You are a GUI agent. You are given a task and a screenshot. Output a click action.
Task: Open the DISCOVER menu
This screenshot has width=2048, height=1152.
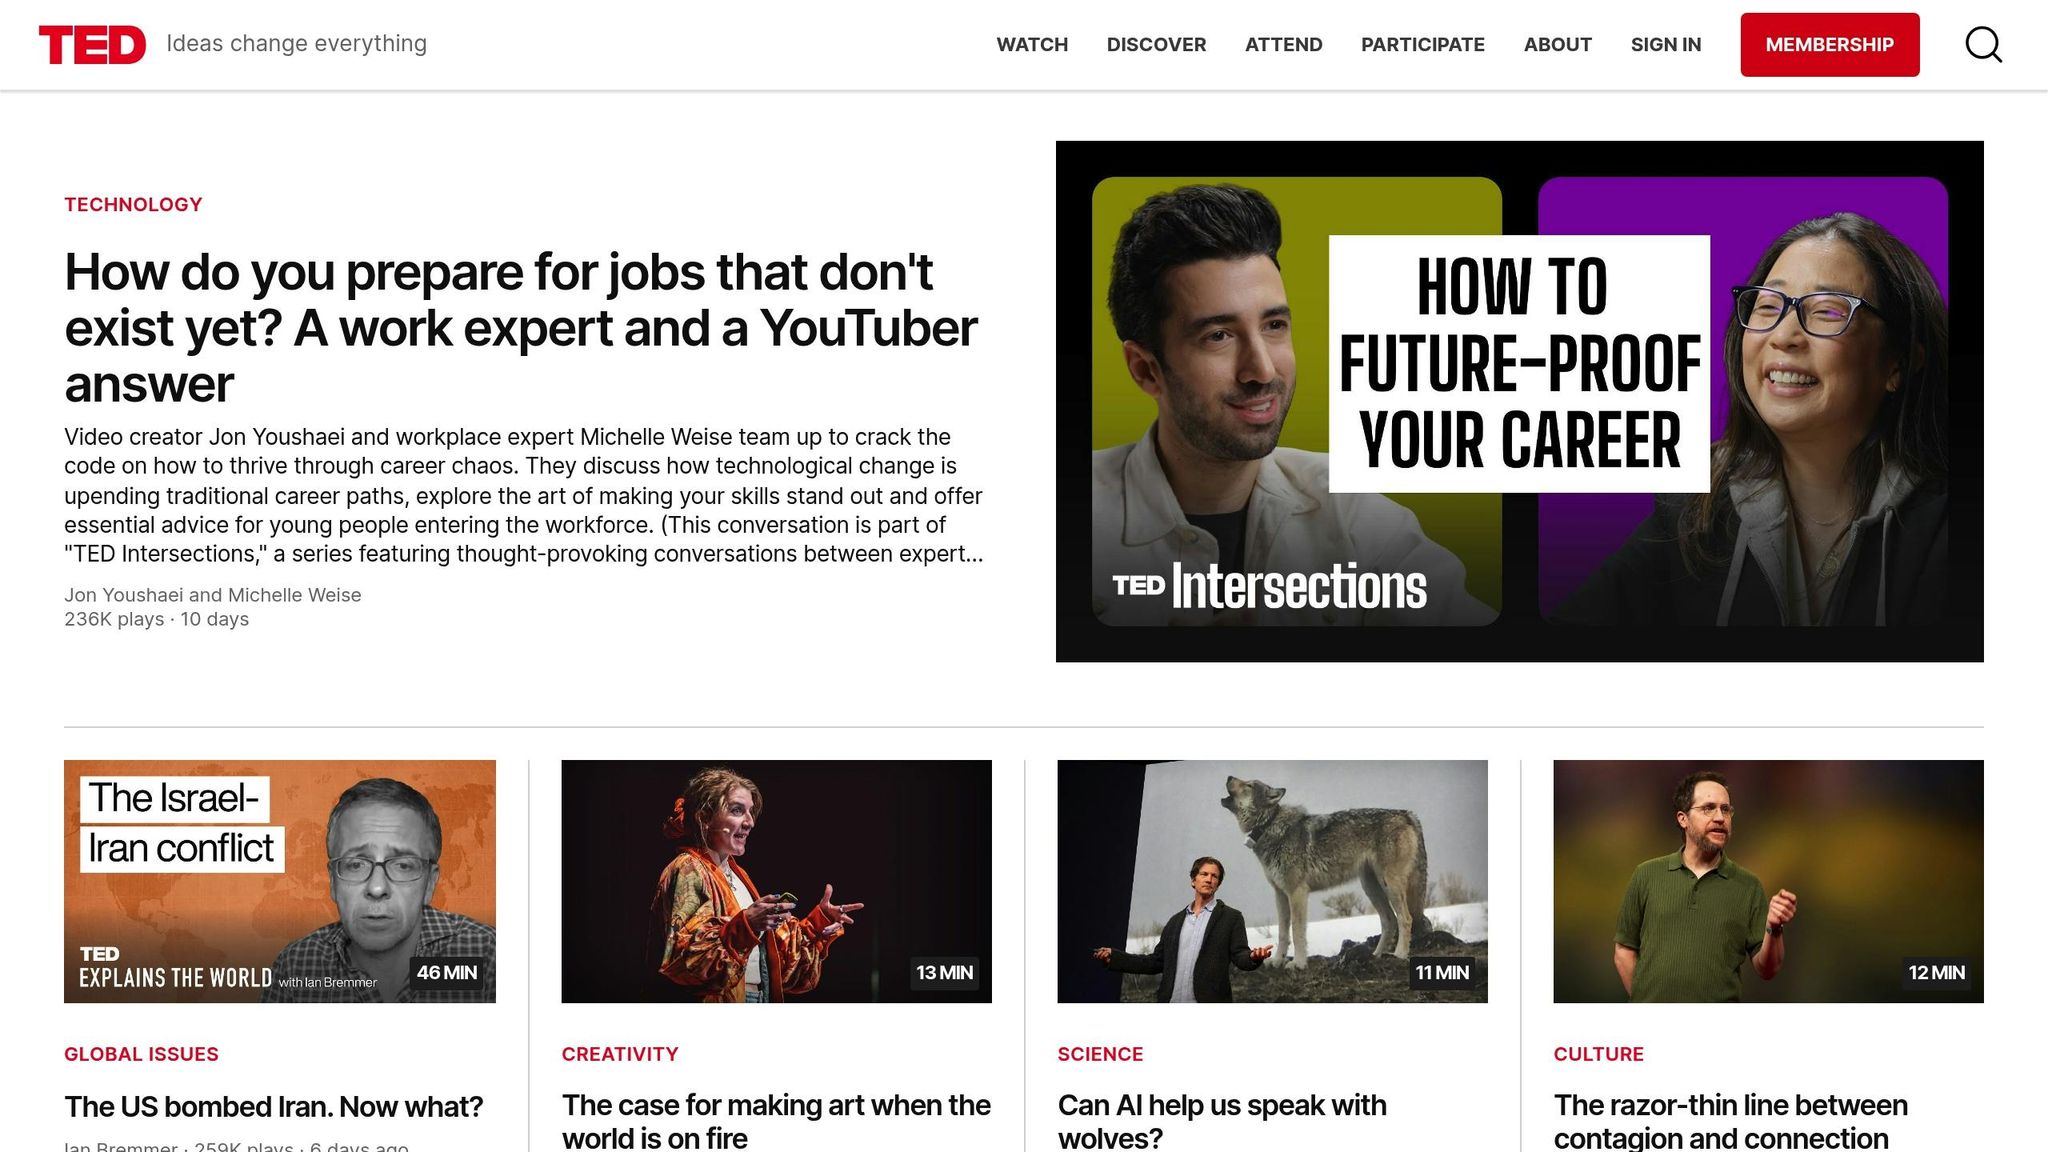[1156, 44]
